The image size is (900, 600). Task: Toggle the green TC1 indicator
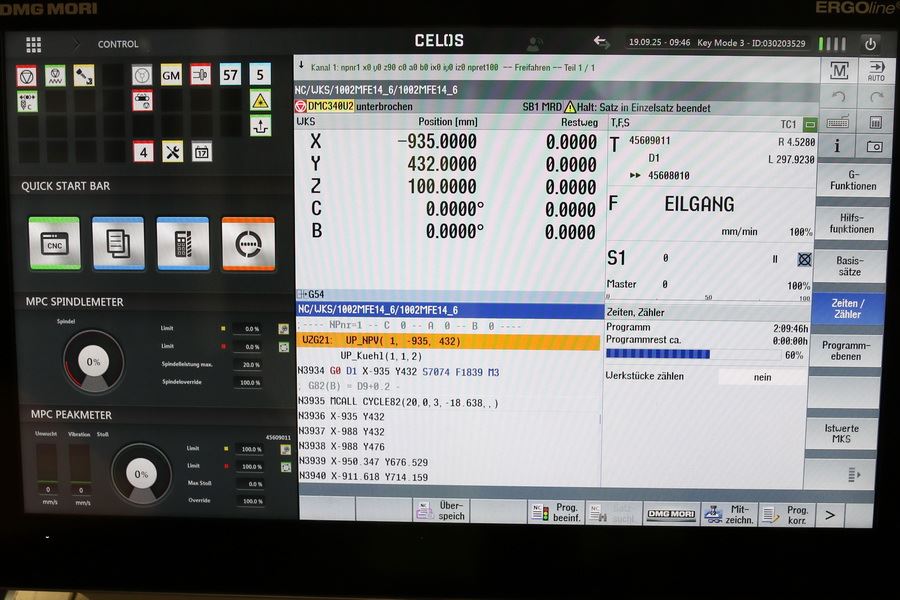point(810,124)
